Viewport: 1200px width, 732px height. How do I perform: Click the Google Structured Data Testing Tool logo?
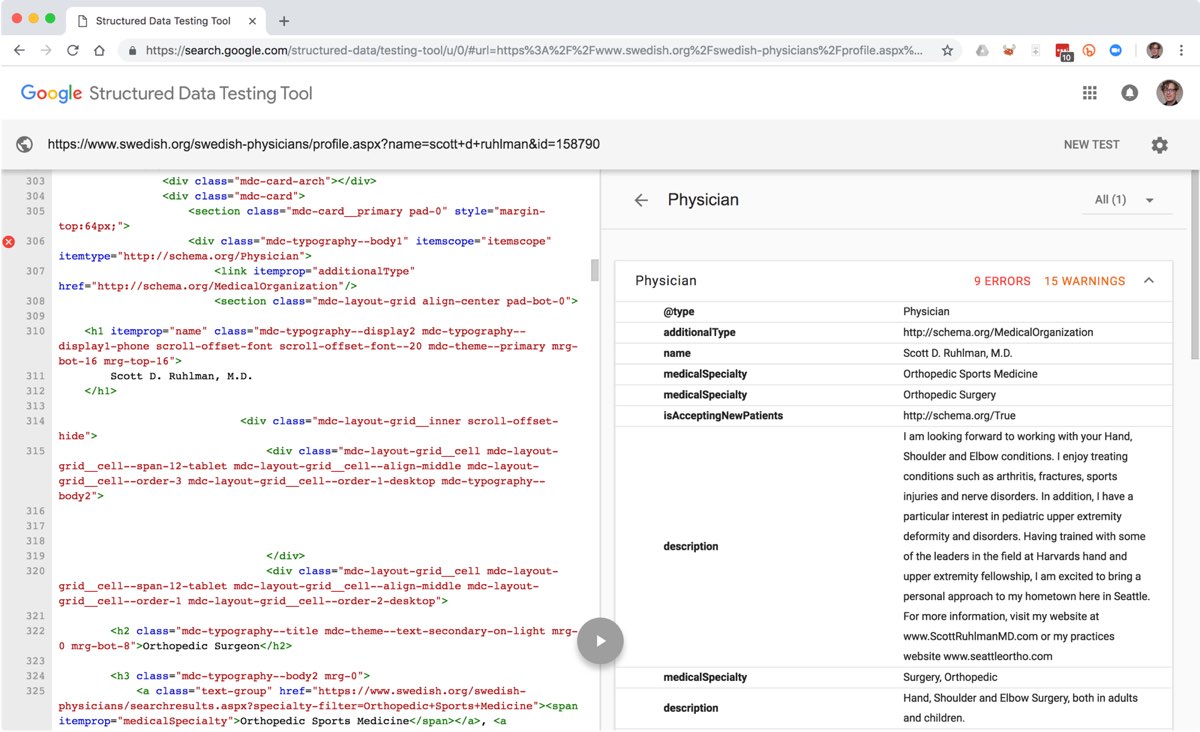(x=167, y=94)
